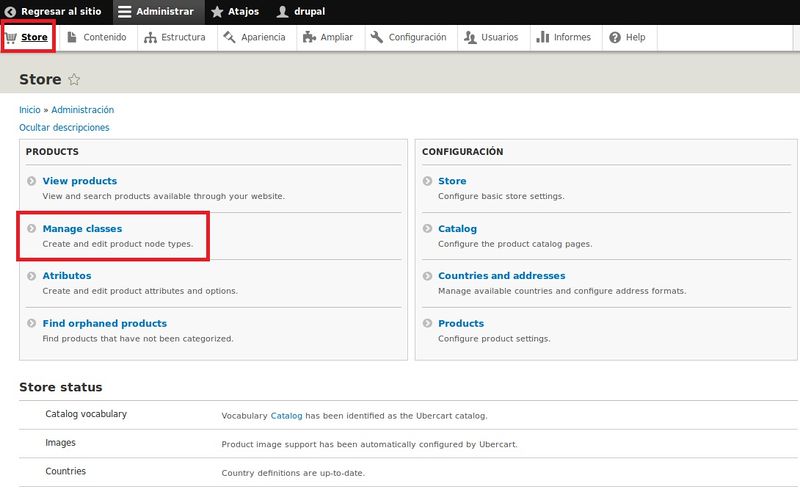The height and width of the screenshot is (492, 800).
Task: Click the 'Images' status label
Action: click(x=60, y=442)
